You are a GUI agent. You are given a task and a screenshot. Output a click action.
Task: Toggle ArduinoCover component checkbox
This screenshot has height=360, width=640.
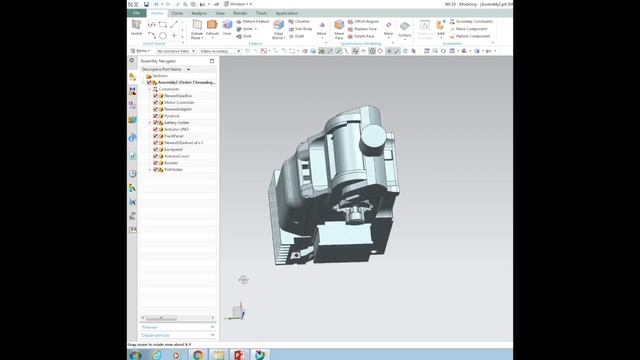(155, 156)
